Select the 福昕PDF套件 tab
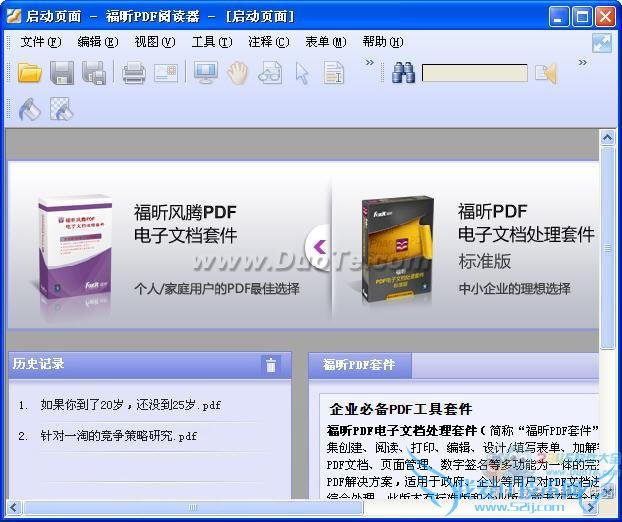Viewport: 622px width, 522px height. (359, 365)
